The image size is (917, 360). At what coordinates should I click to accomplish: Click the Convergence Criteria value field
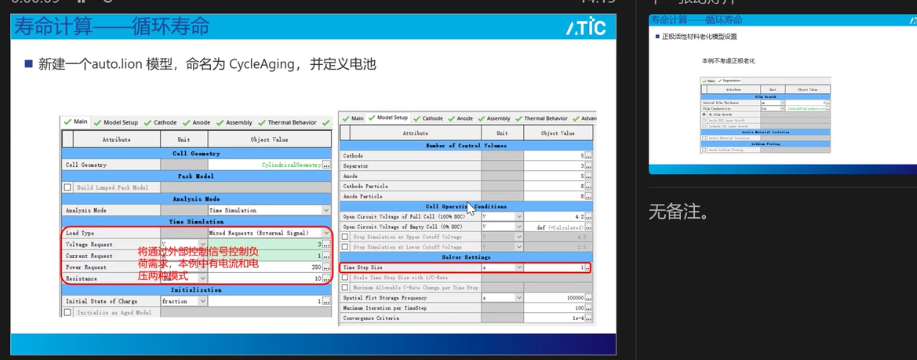(554, 319)
